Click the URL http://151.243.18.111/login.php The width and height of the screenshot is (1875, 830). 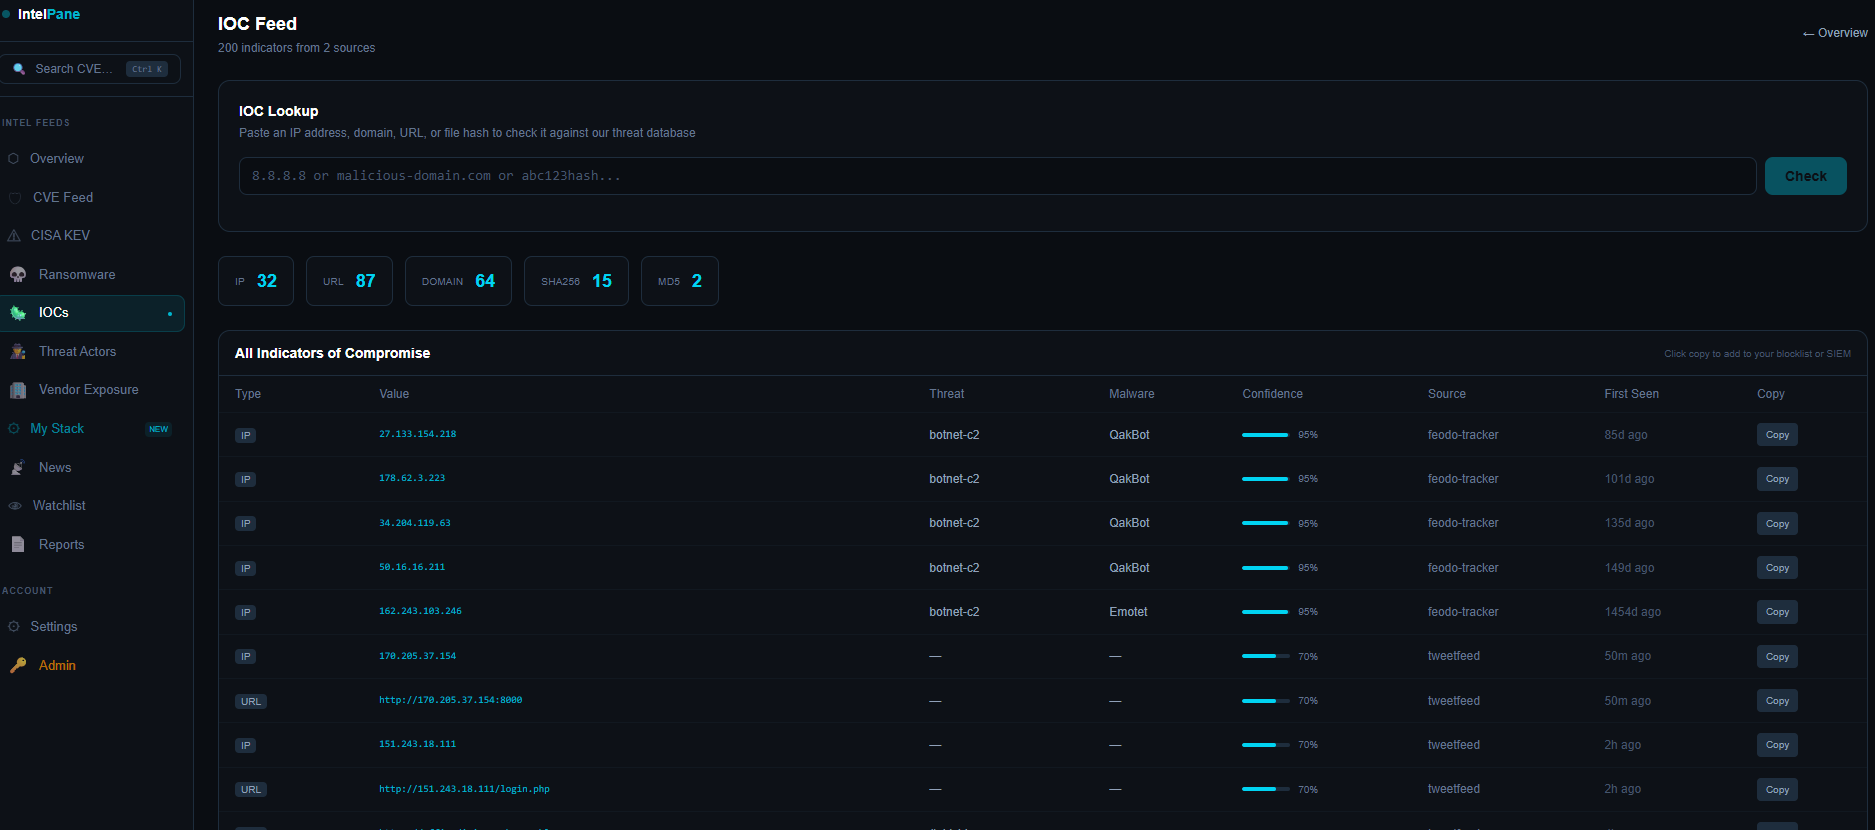point(464,789)
